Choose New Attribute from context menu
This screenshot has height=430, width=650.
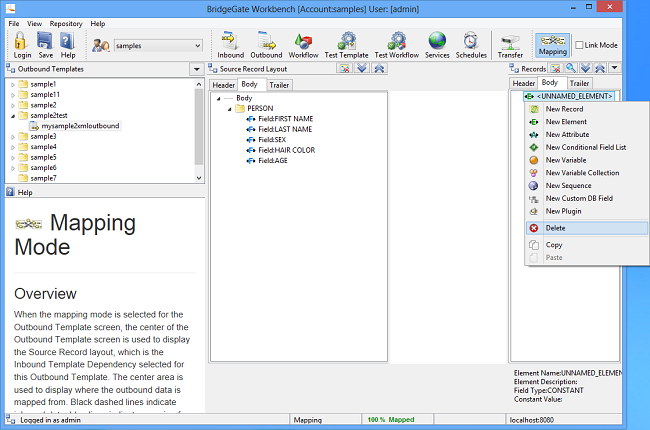tap(586, 135)
